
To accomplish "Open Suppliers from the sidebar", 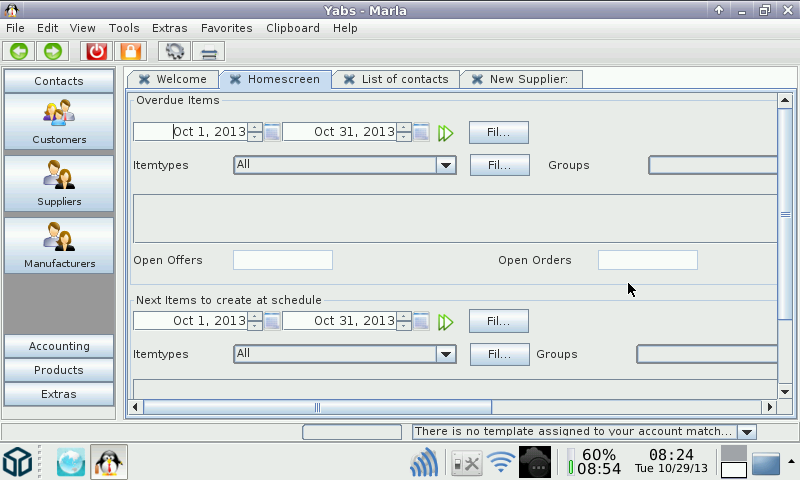I will pos(59,184).
